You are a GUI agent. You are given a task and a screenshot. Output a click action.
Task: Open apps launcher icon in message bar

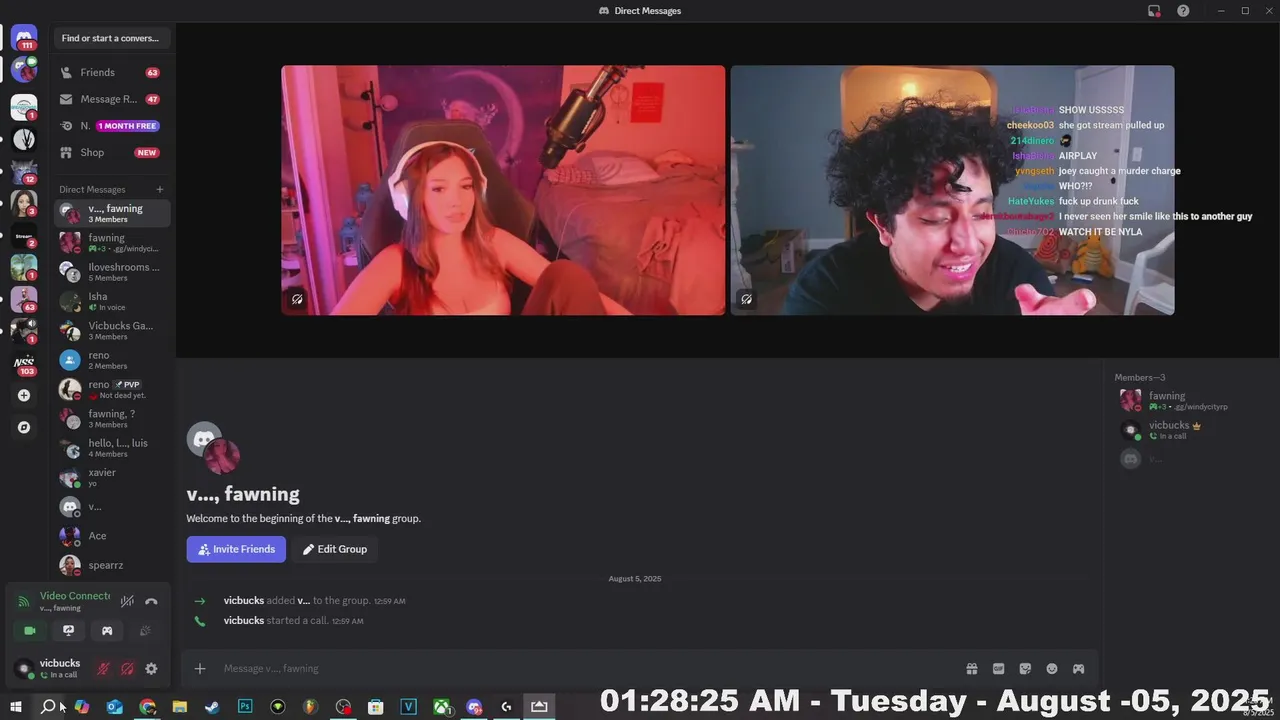pos(1079,669)
